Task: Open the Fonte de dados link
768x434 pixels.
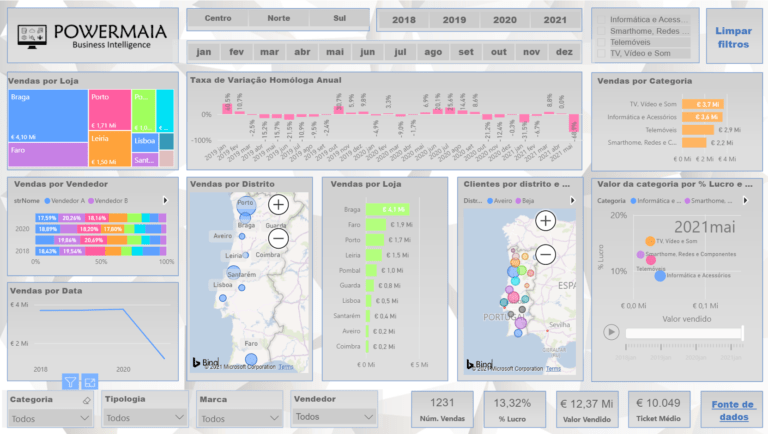Action: pyautogui.click(x=733, y=410)
